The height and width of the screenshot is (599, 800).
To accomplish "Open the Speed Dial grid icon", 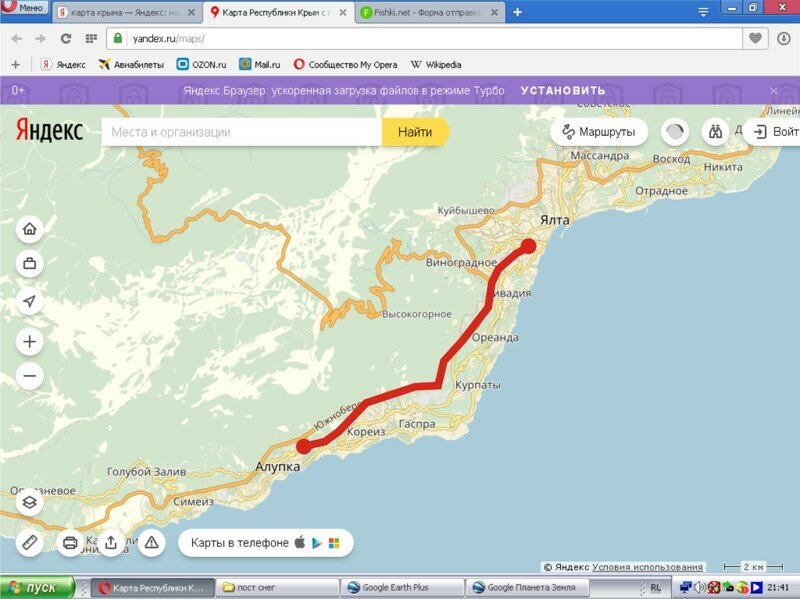I will click(x=91, y=38).
